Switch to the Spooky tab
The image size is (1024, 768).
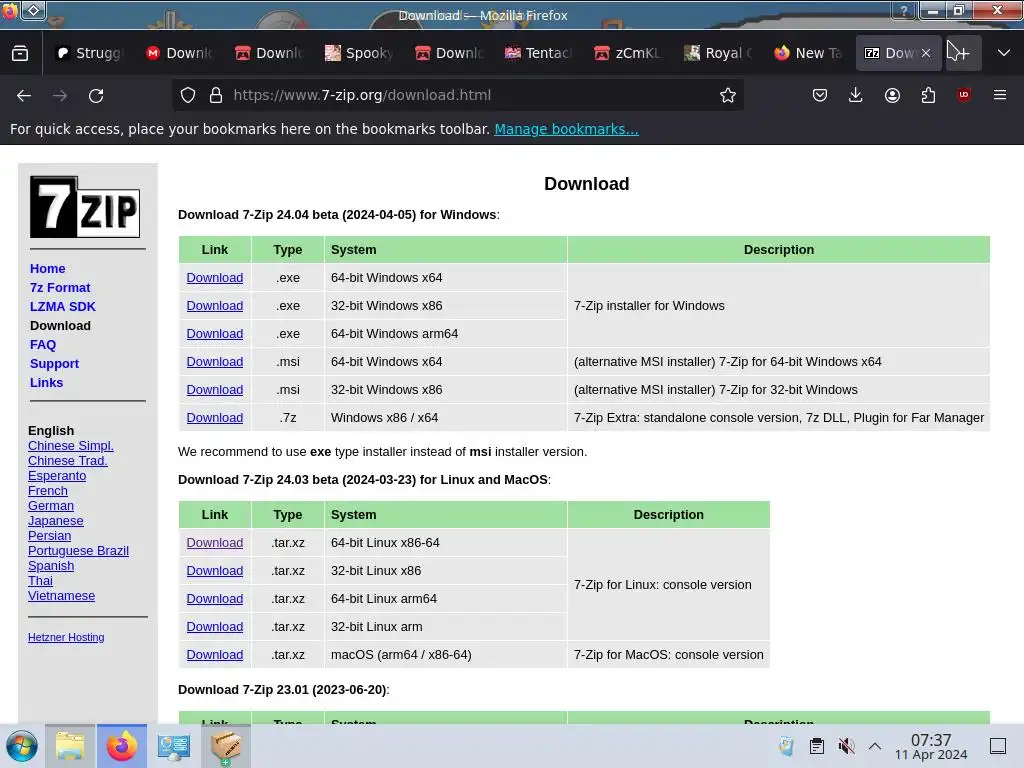[359, 53]
